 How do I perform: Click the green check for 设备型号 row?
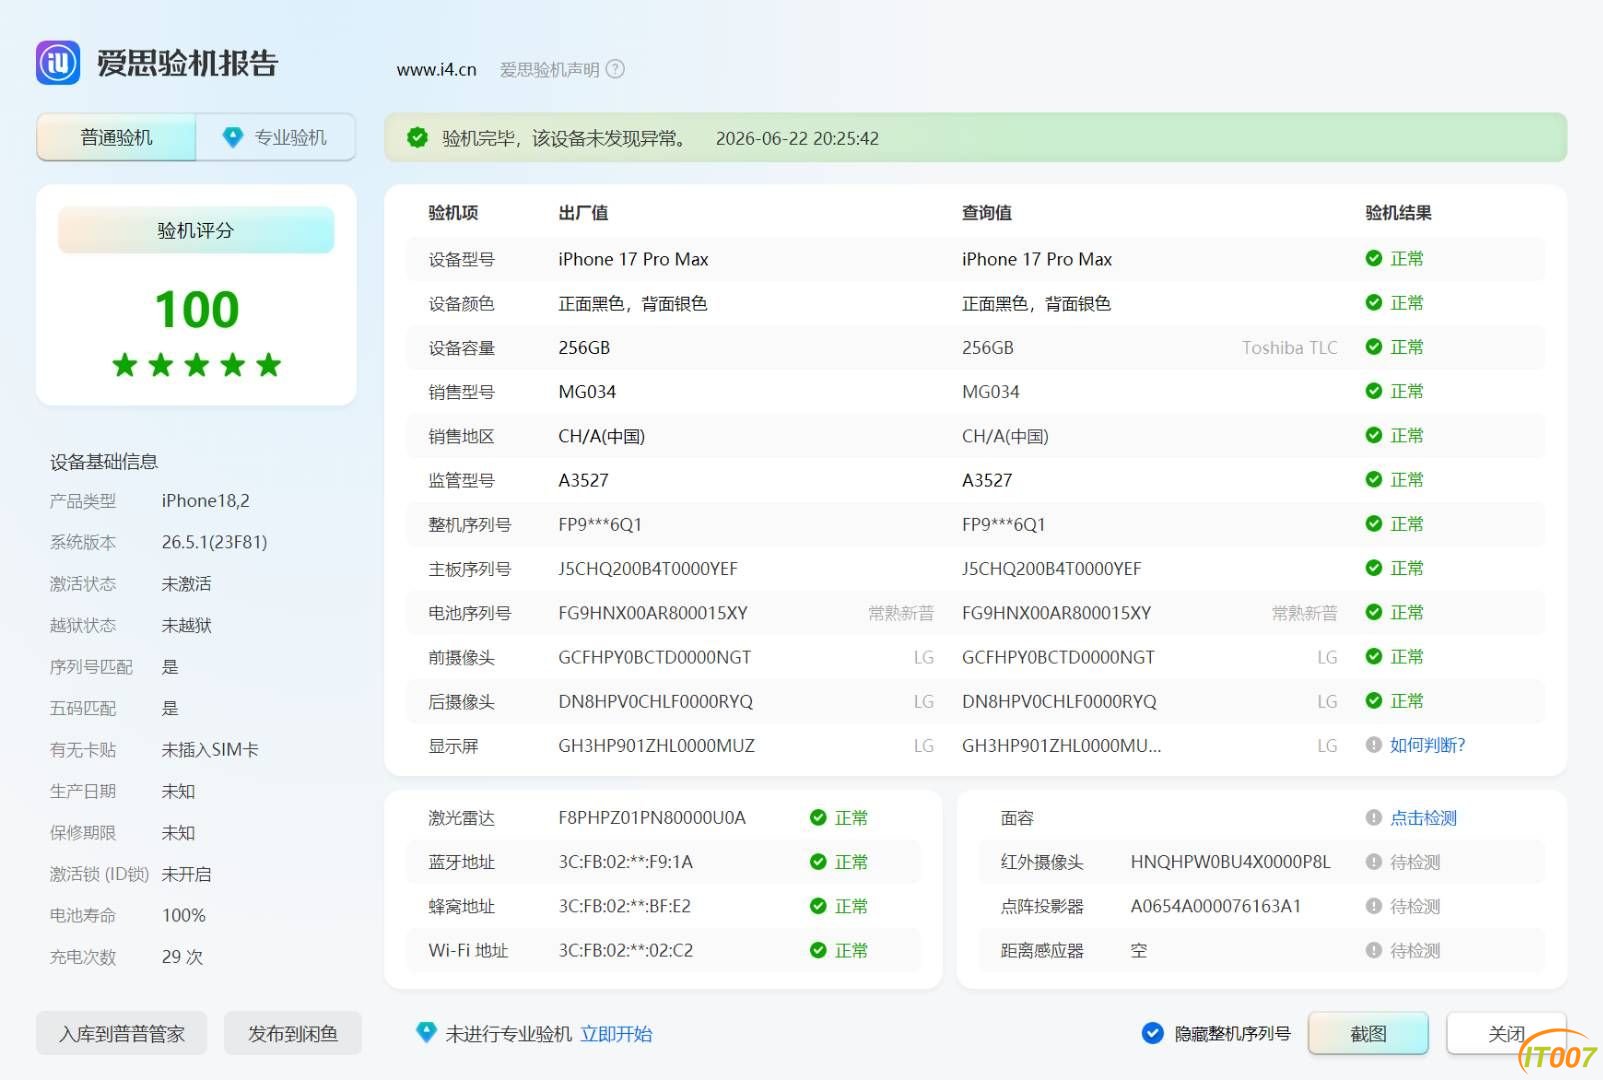pos(1374,258)
